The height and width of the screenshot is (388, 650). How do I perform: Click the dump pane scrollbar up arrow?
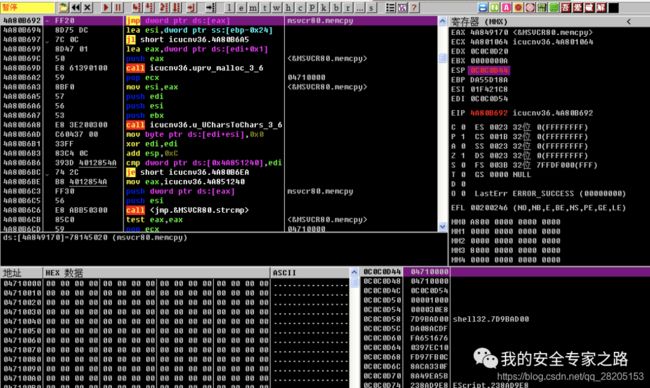(x=354, y=272)
